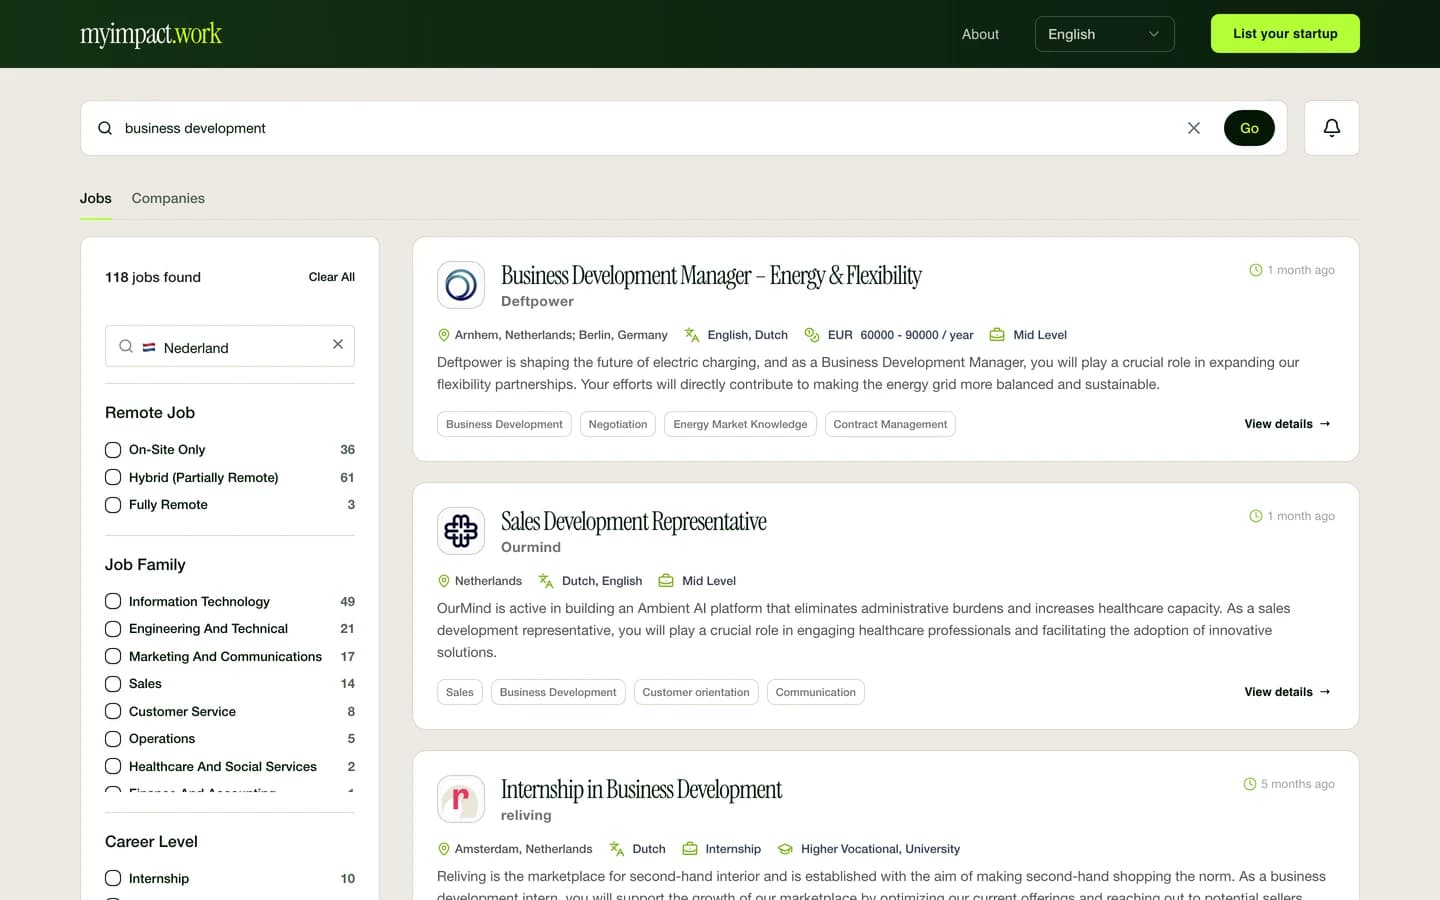View details of Business Development Manager job
Screen dimensions: 1440x900
point(1287,424)
